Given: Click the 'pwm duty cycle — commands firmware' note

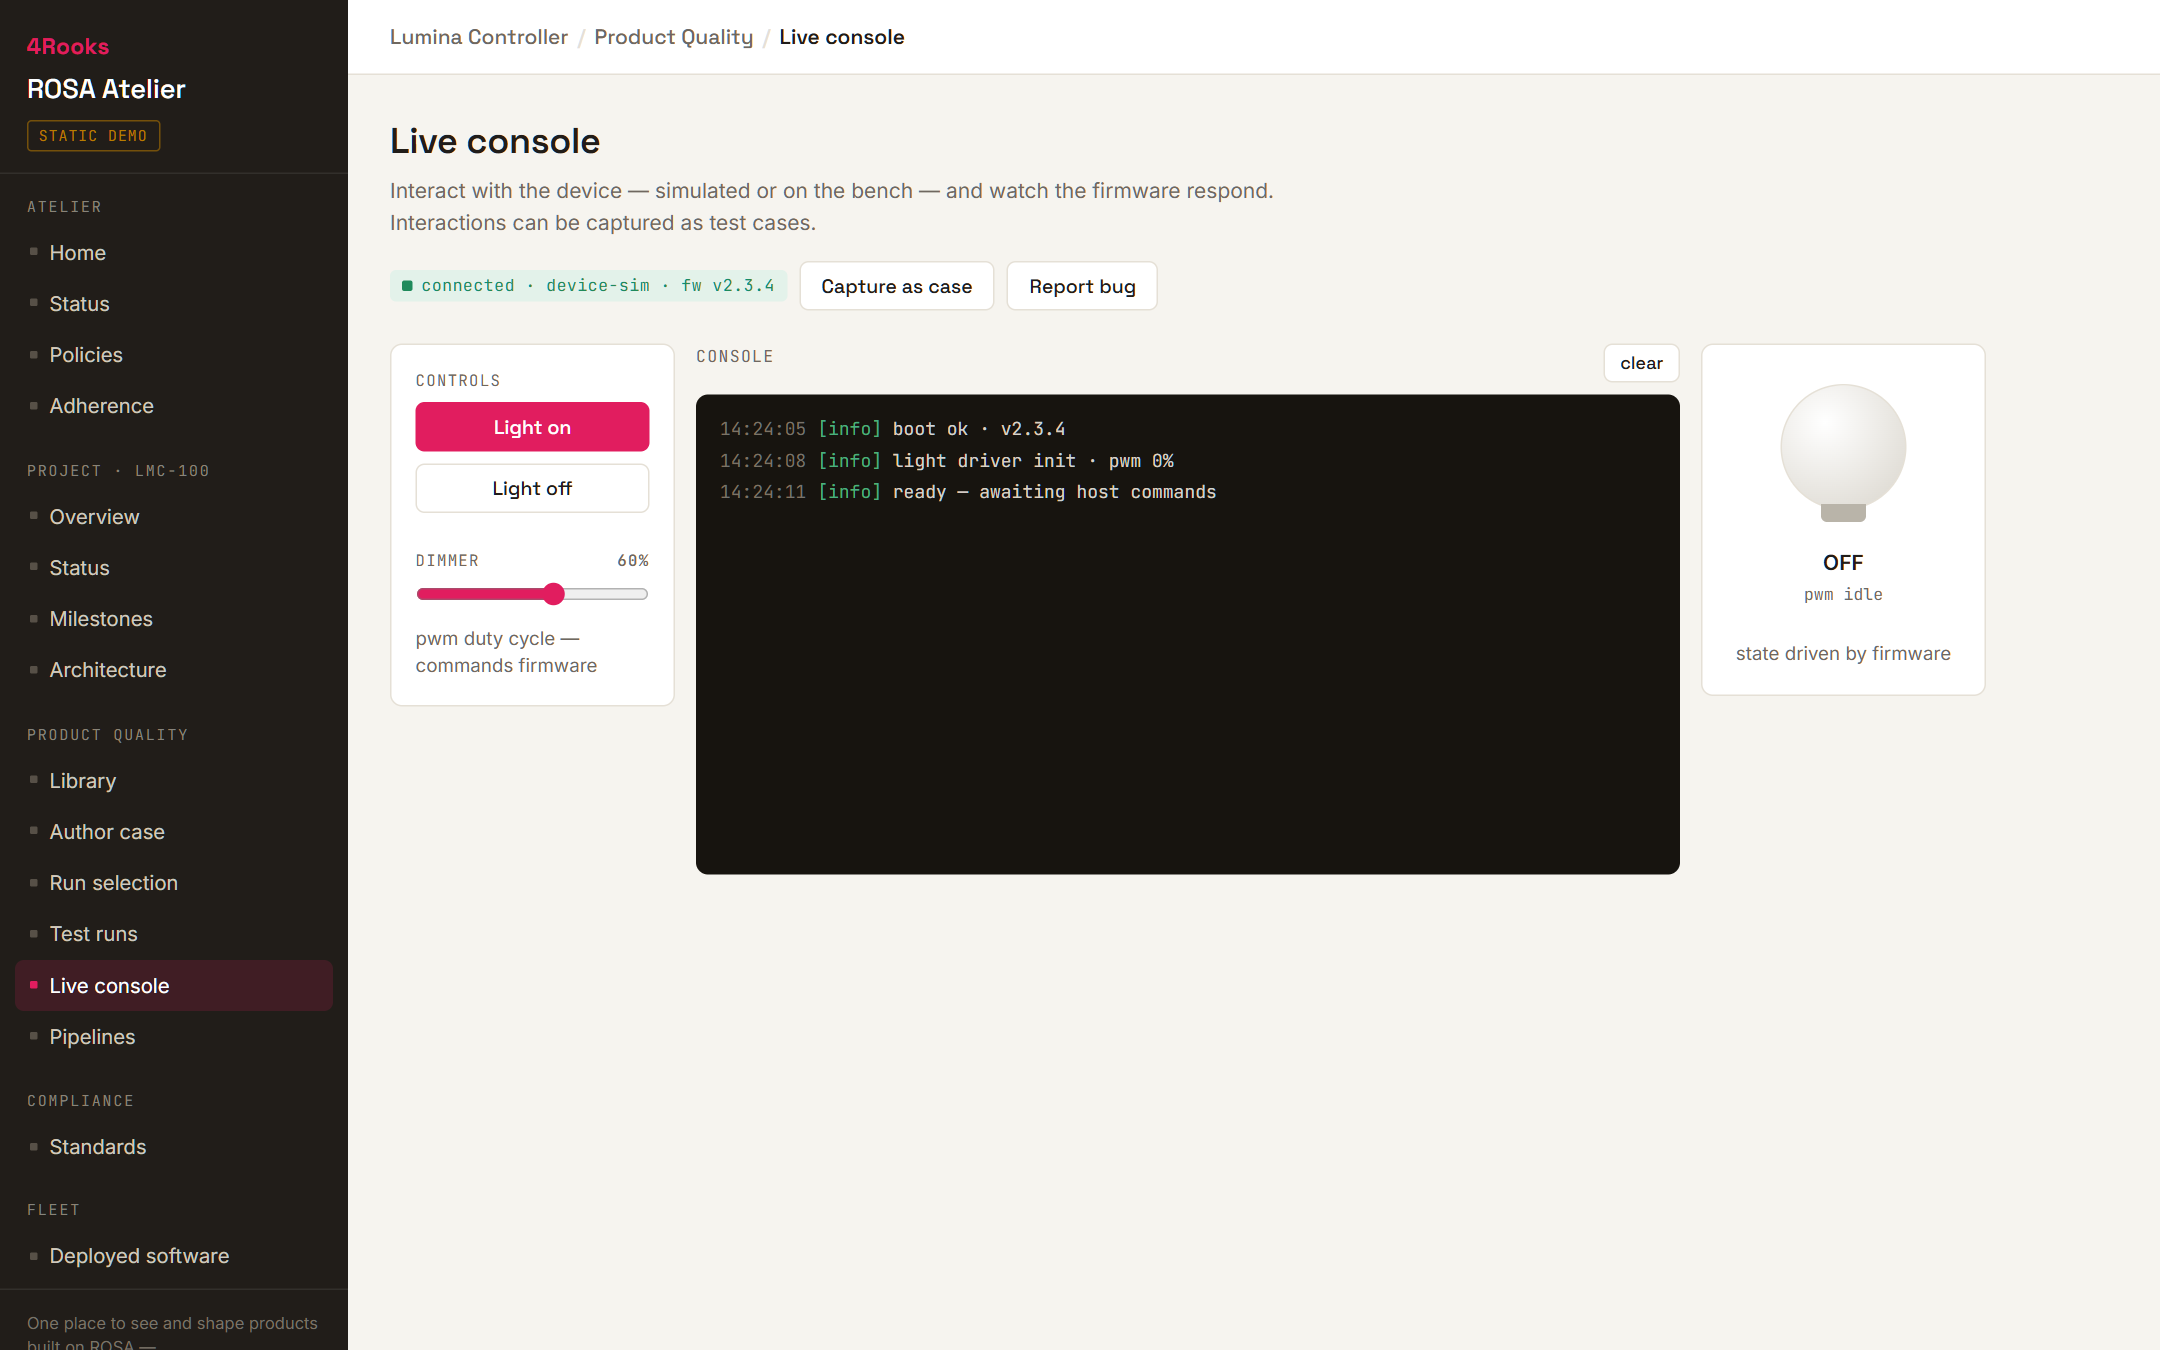Looking at the screenshot, I should click(x=506, y=652).
